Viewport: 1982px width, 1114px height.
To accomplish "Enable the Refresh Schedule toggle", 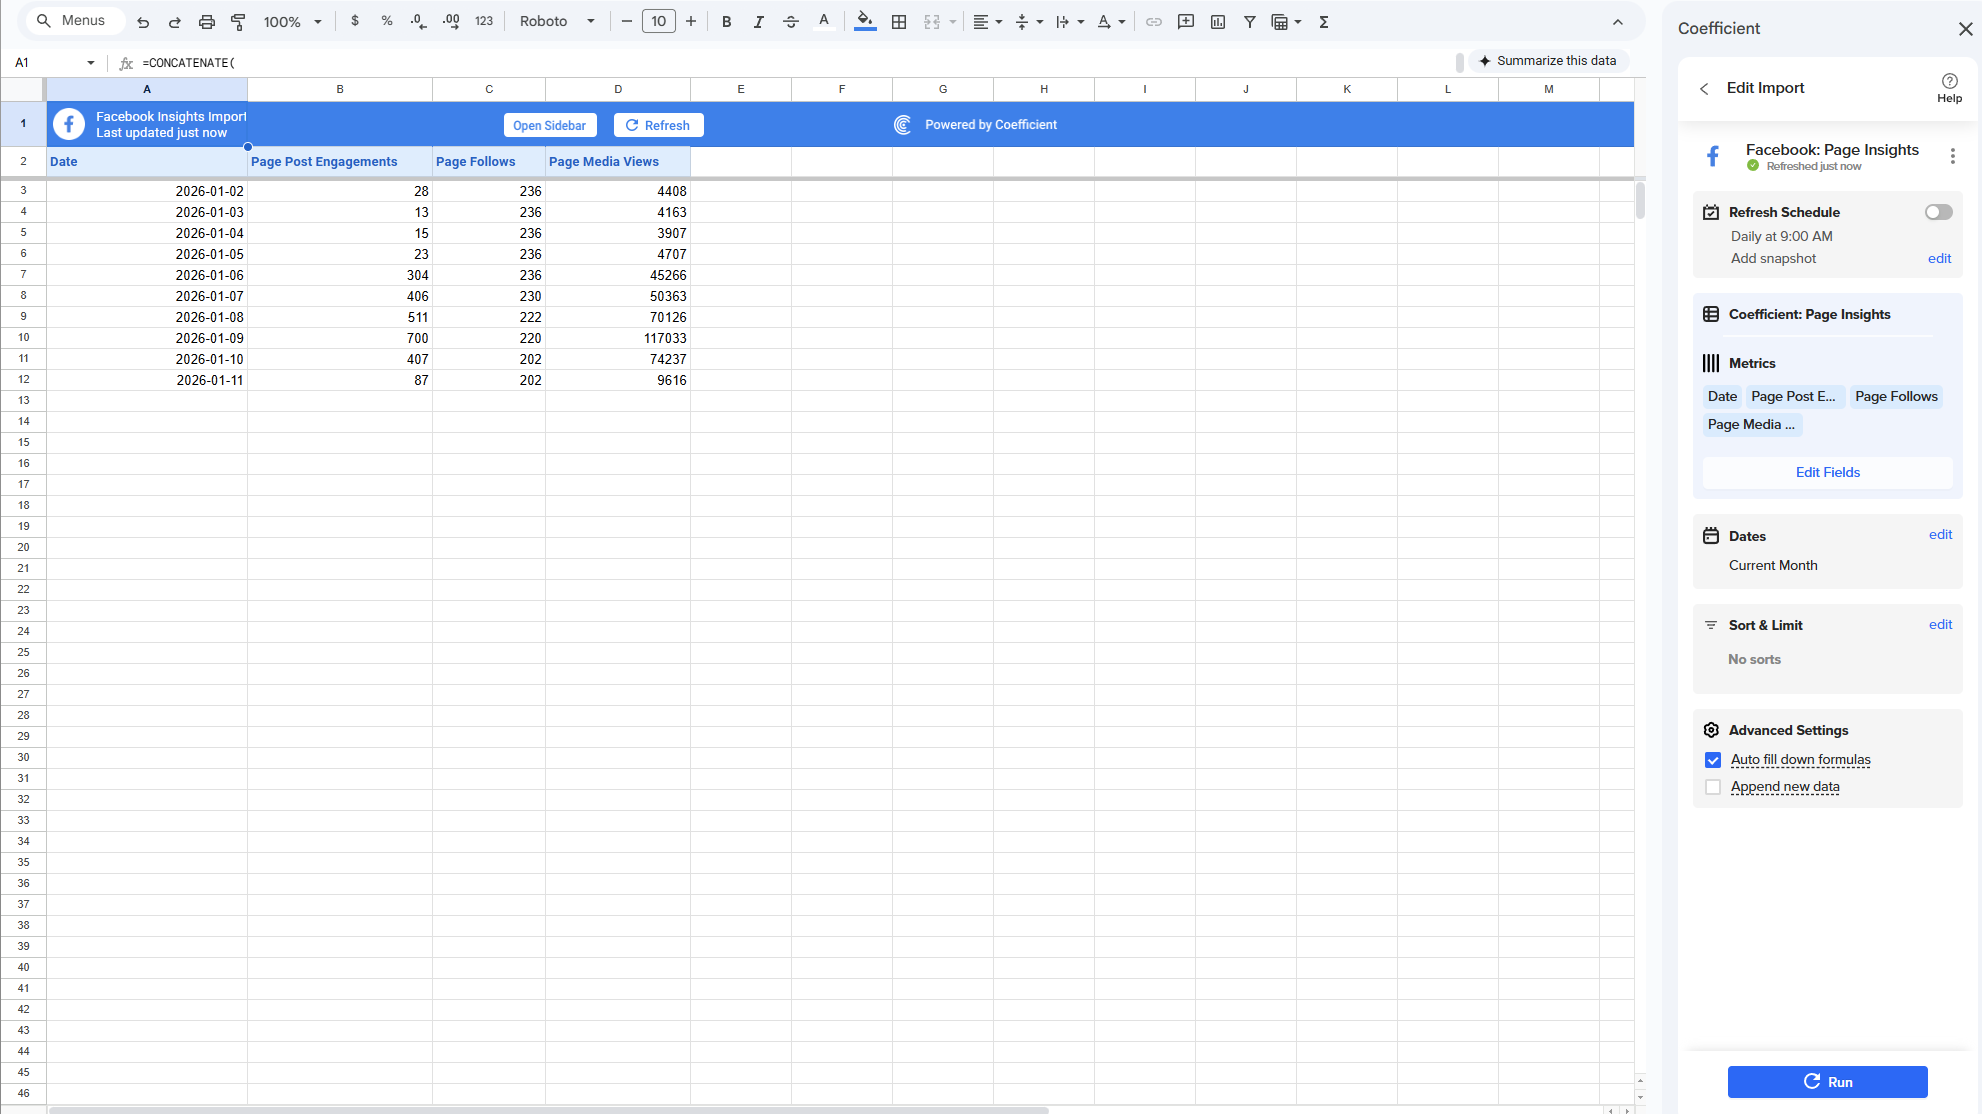I will point(1938,212).
